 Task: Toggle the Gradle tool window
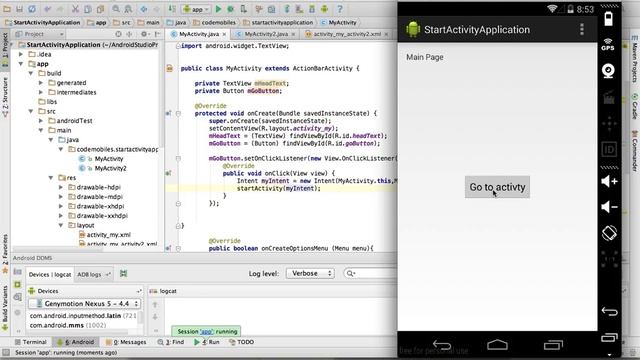[x=635, y=106]
